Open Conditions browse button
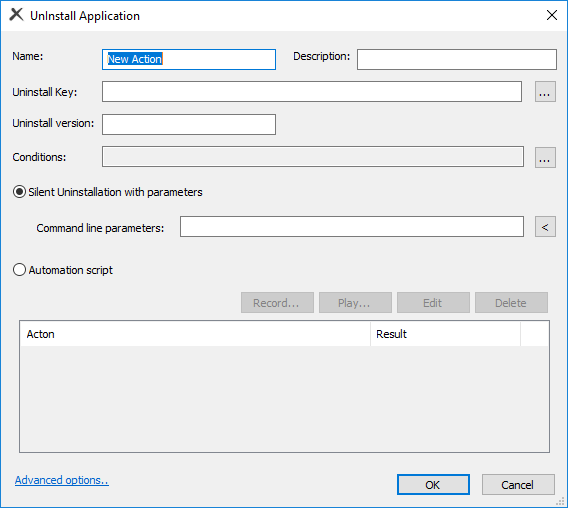This screenshot has height=508, width=568. coord(545,157)
